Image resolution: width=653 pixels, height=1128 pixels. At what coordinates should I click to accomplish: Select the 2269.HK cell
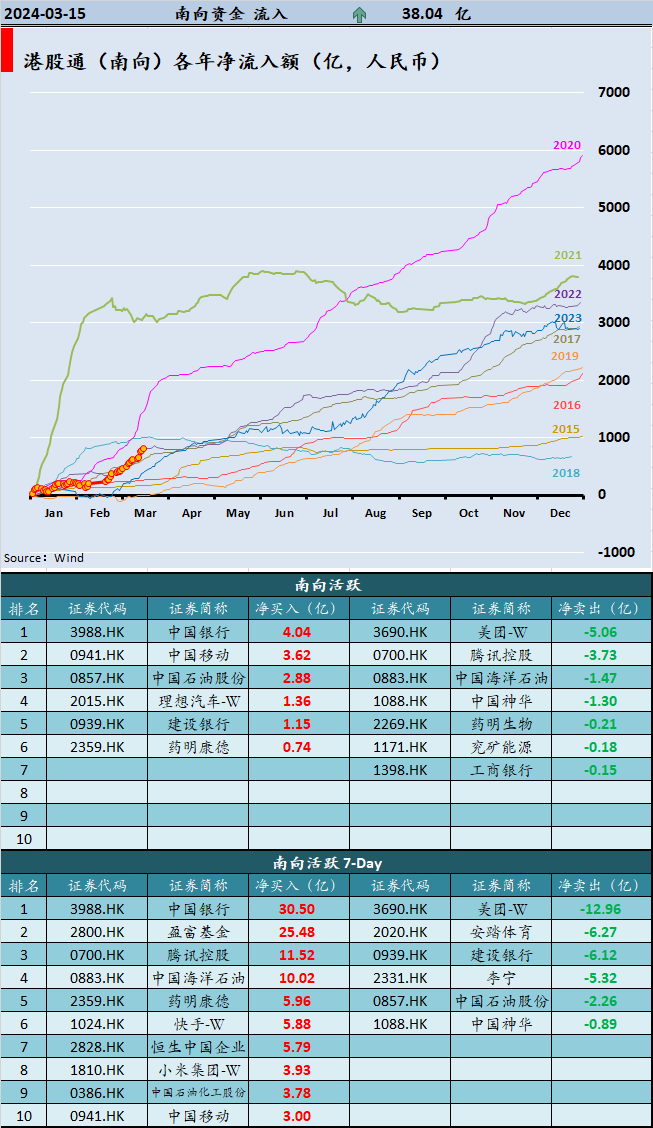(400, 724)
